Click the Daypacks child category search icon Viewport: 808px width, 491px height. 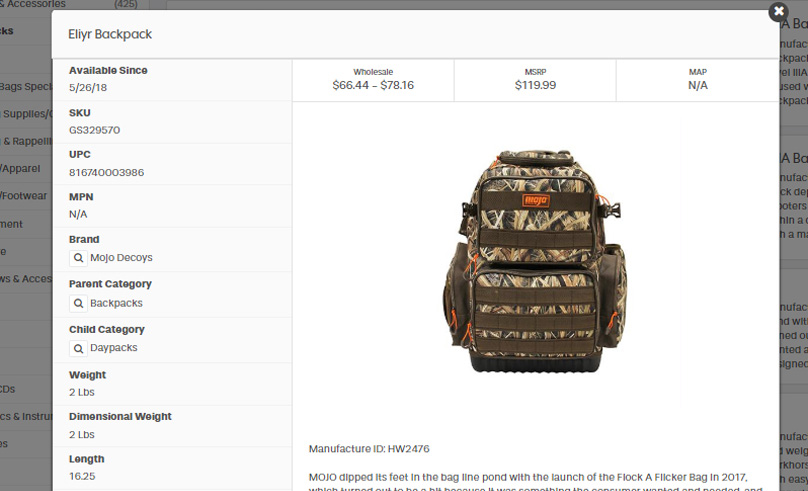(x=78, y=348)
